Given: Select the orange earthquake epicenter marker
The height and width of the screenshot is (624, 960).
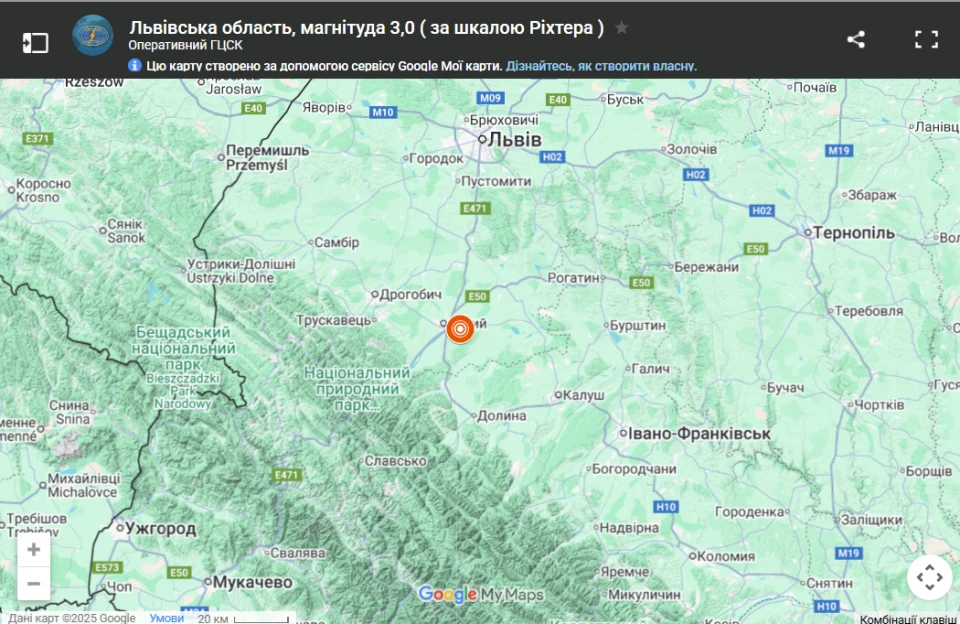Looking at the screenshot, I should 460,329.
